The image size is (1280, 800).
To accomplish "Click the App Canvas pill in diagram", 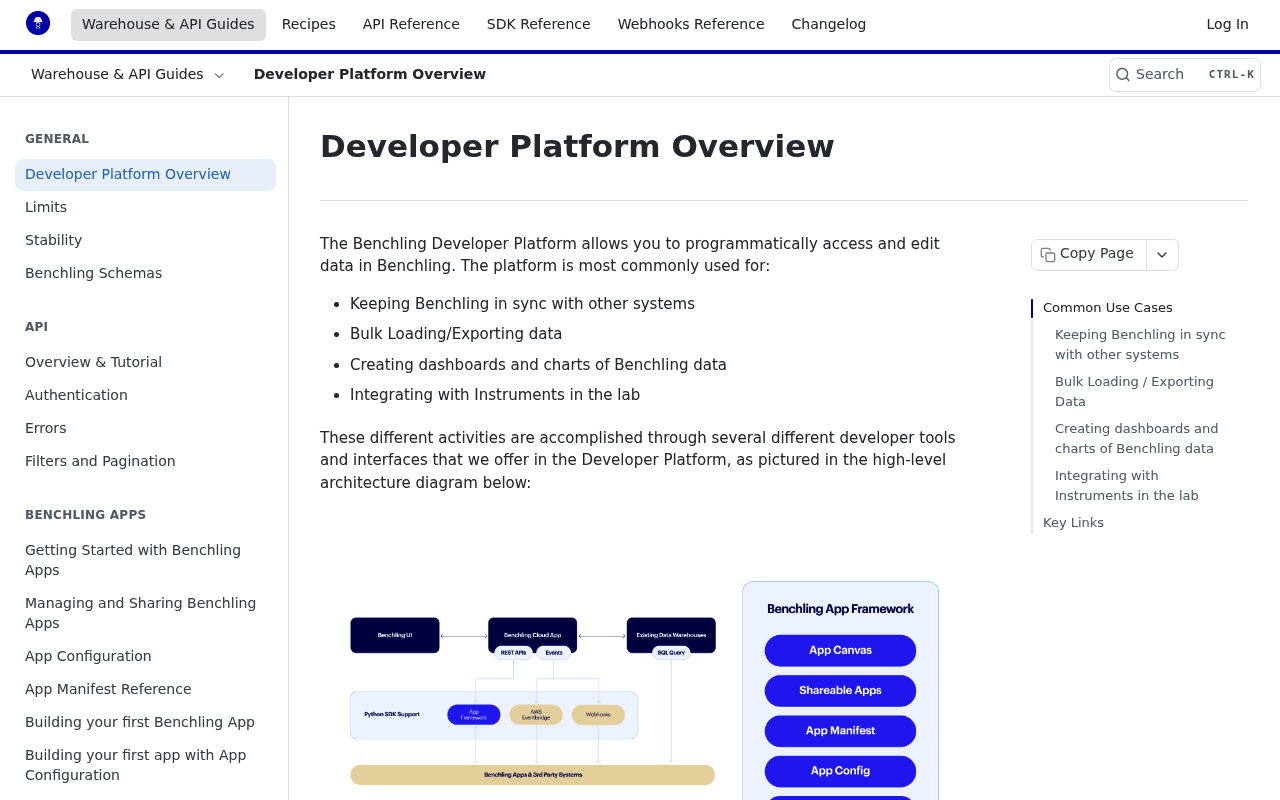I will click(840, 651).
